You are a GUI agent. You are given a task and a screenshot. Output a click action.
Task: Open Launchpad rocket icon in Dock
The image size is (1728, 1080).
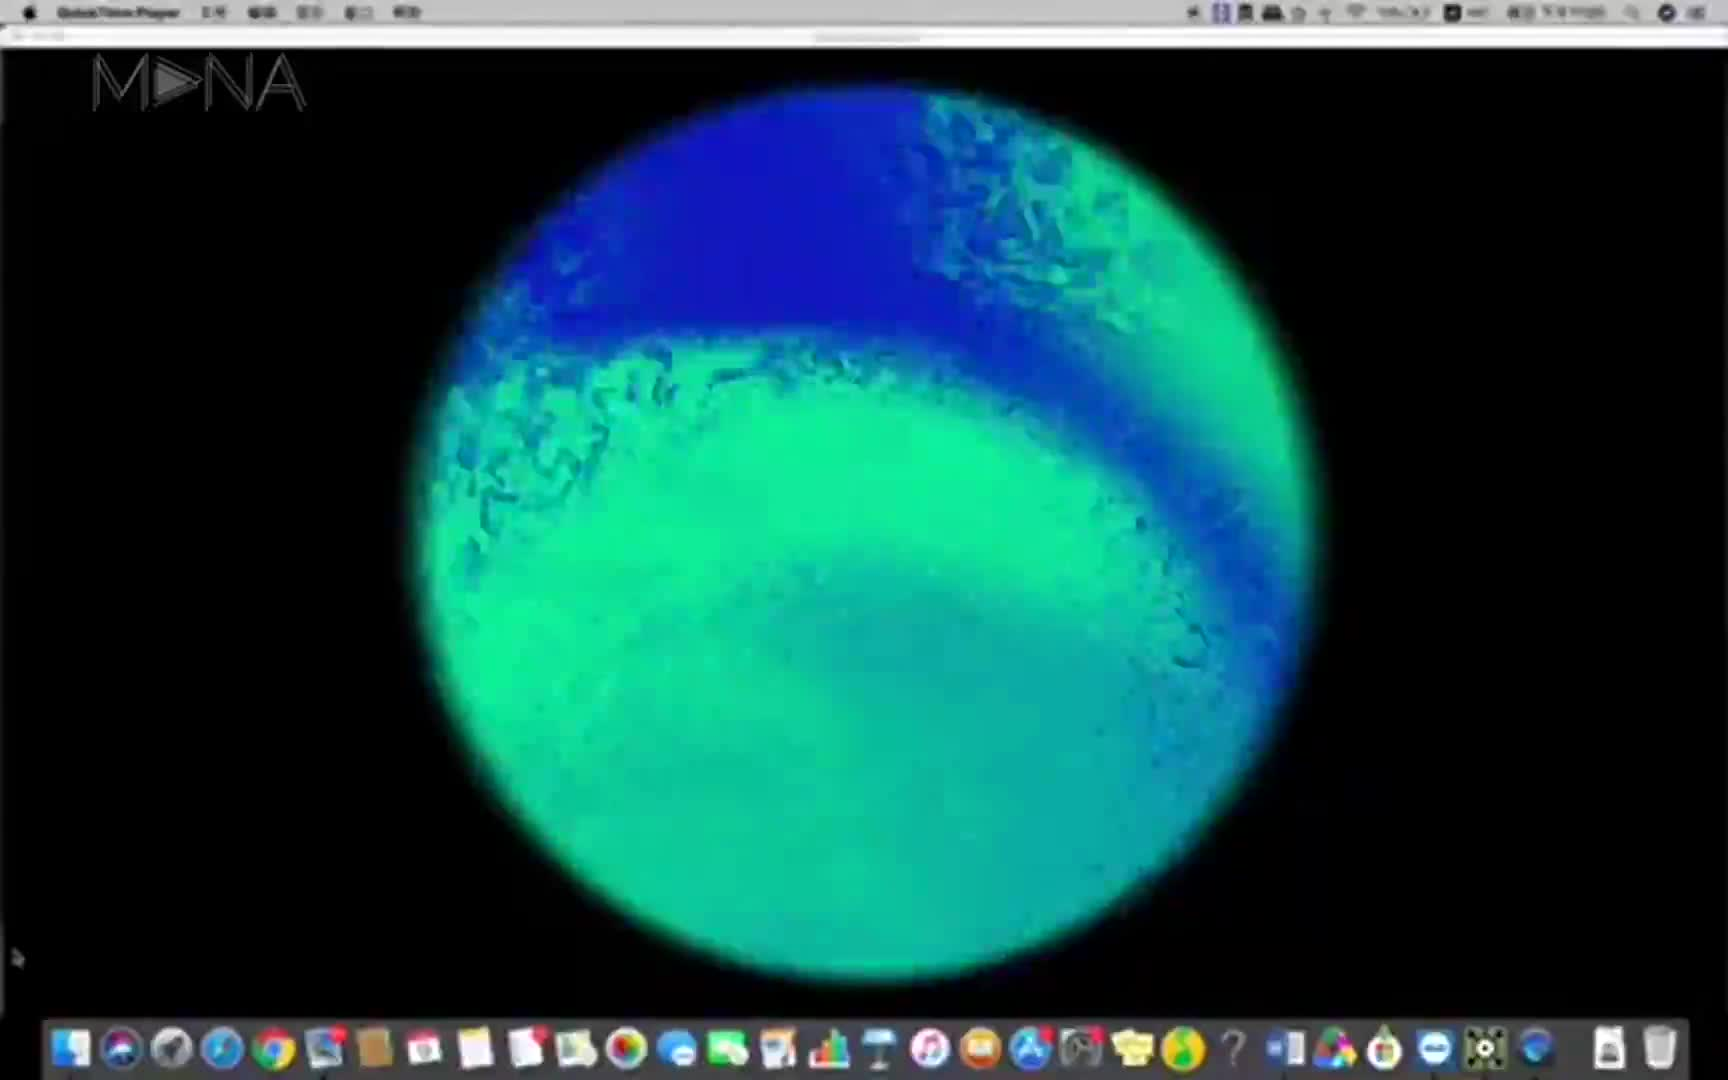coord(172,1048)
